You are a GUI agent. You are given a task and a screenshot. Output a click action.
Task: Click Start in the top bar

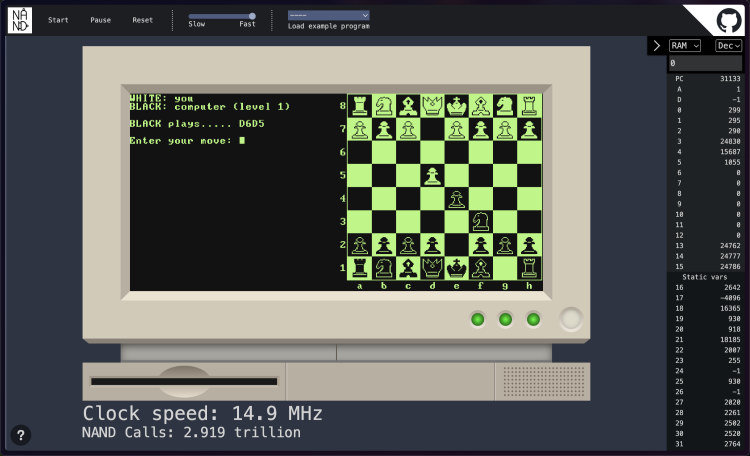pos(59,20)
